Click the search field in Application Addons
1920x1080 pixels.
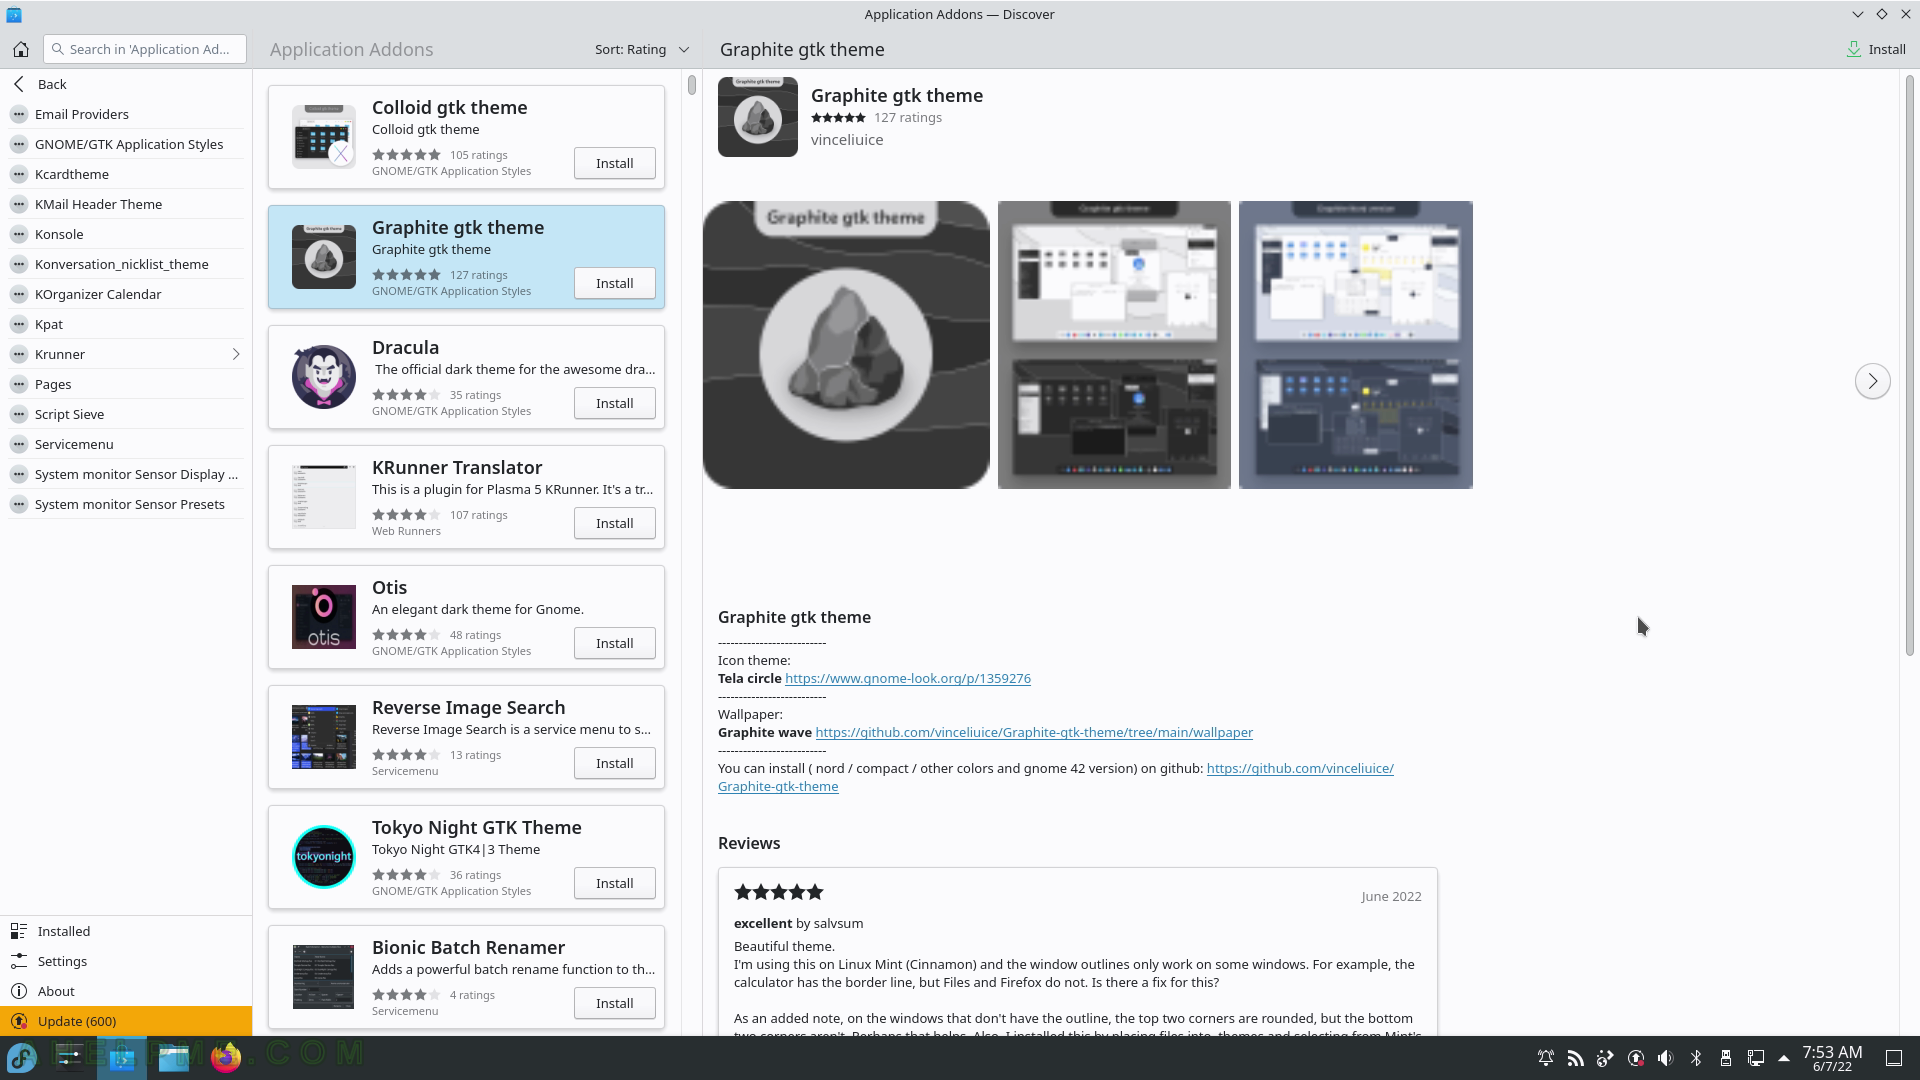[145, 49]
